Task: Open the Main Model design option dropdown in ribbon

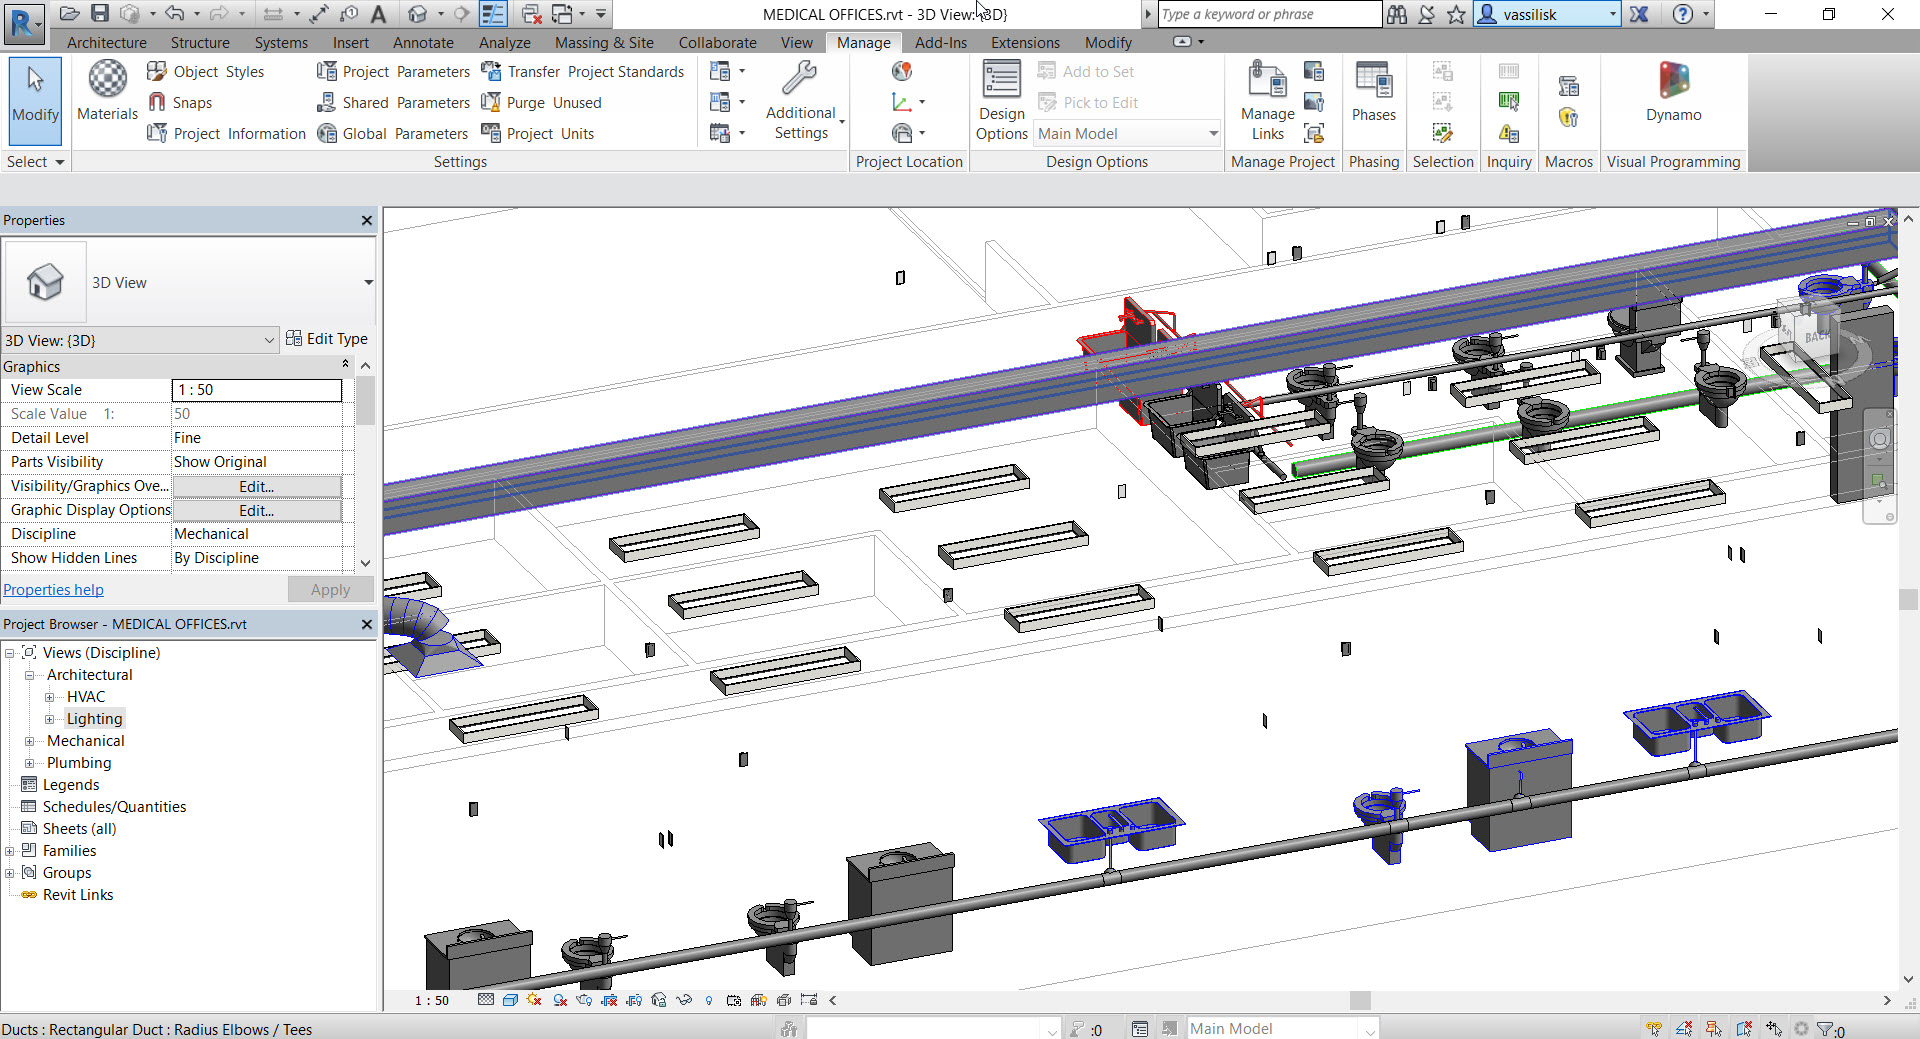Action: pos(1127,133)
